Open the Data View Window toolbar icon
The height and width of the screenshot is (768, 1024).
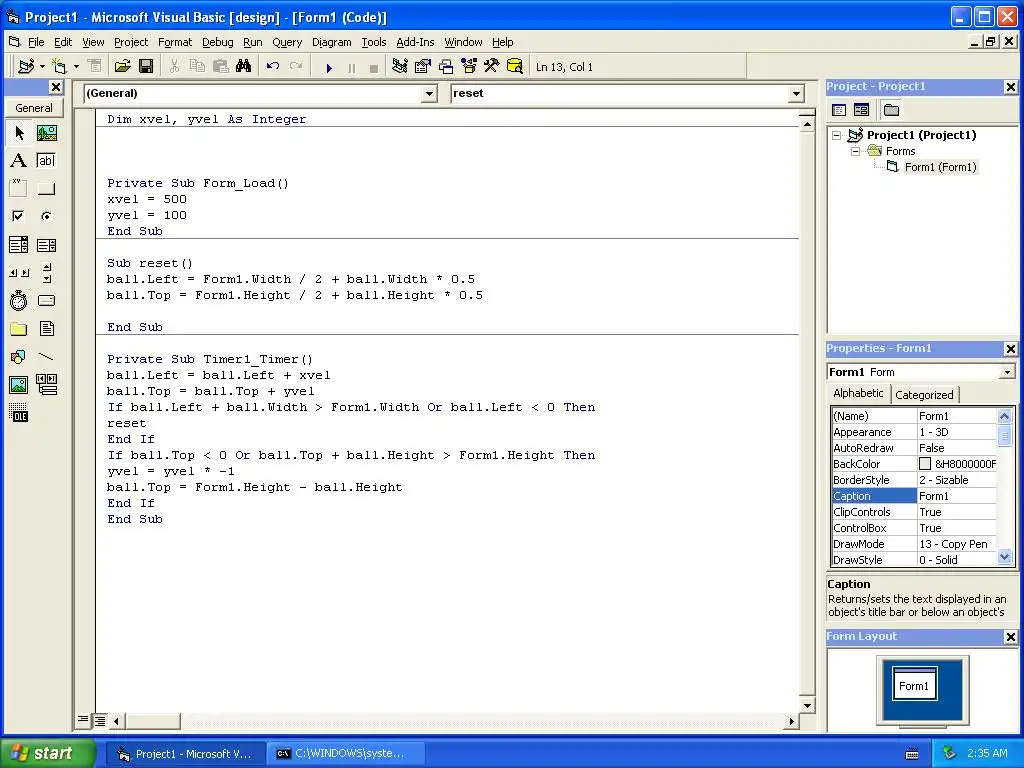tap(515, 66)
